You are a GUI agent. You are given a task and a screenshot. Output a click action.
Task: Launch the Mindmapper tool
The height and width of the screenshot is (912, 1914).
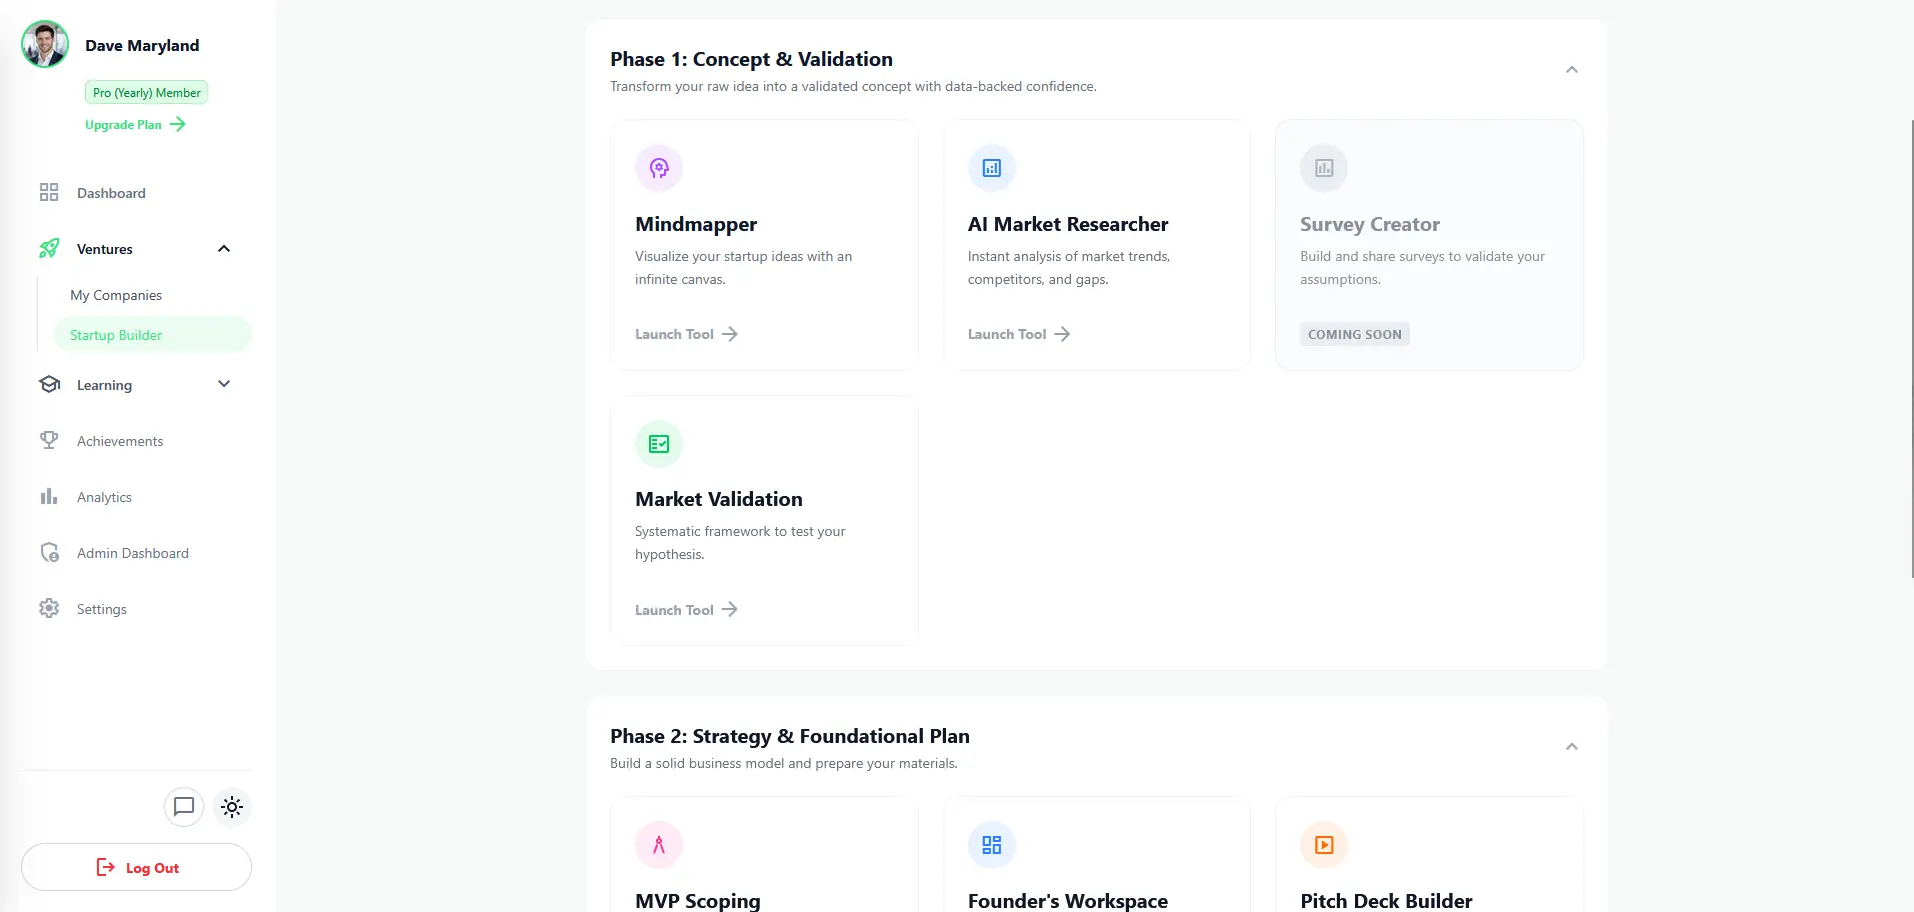686,334
